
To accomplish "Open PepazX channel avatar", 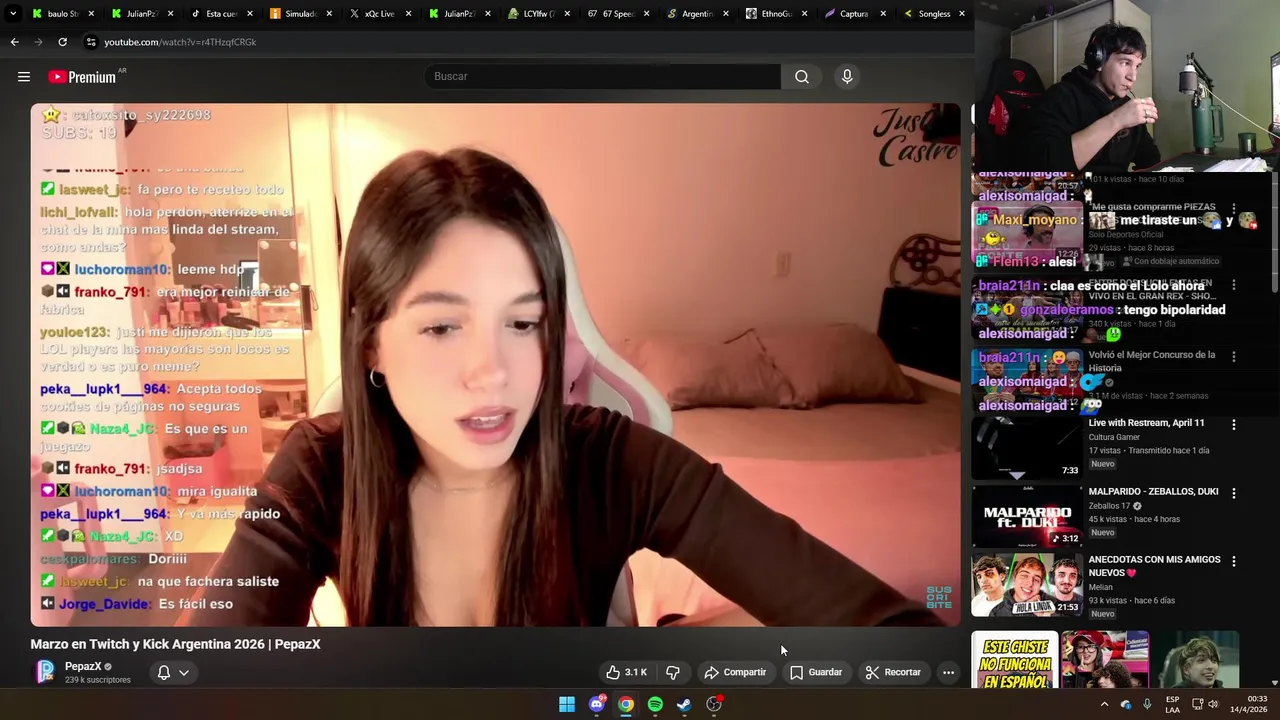I will tap(45, 672).
